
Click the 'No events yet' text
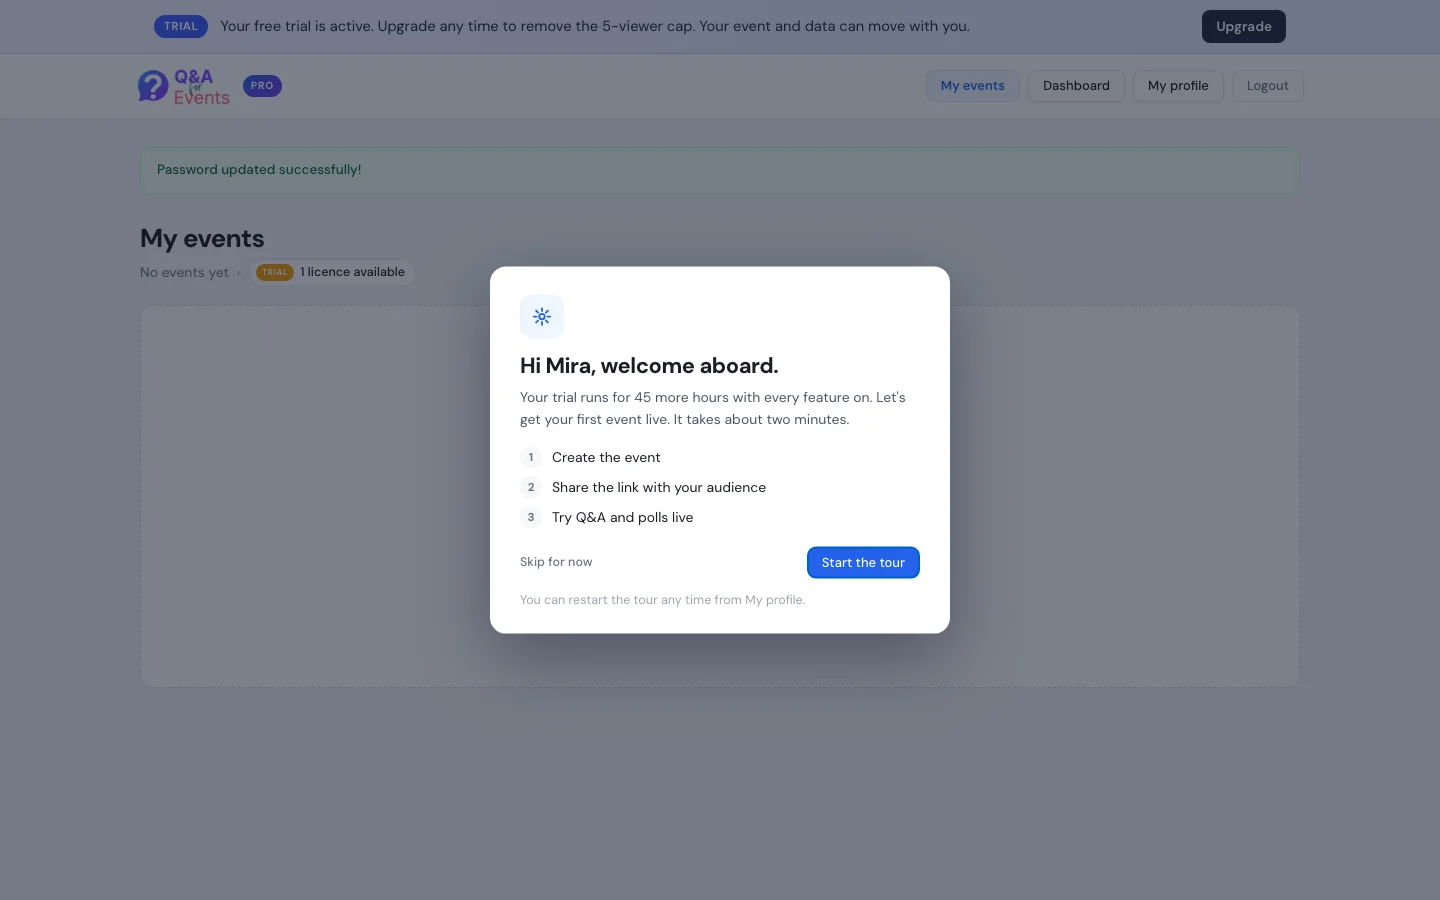point(184,272)
